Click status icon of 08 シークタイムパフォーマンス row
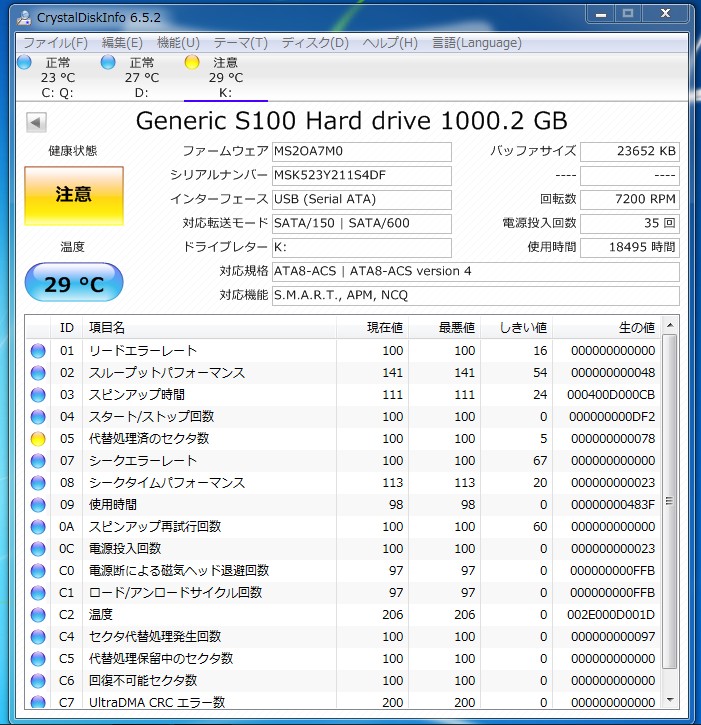 (38, 483)
